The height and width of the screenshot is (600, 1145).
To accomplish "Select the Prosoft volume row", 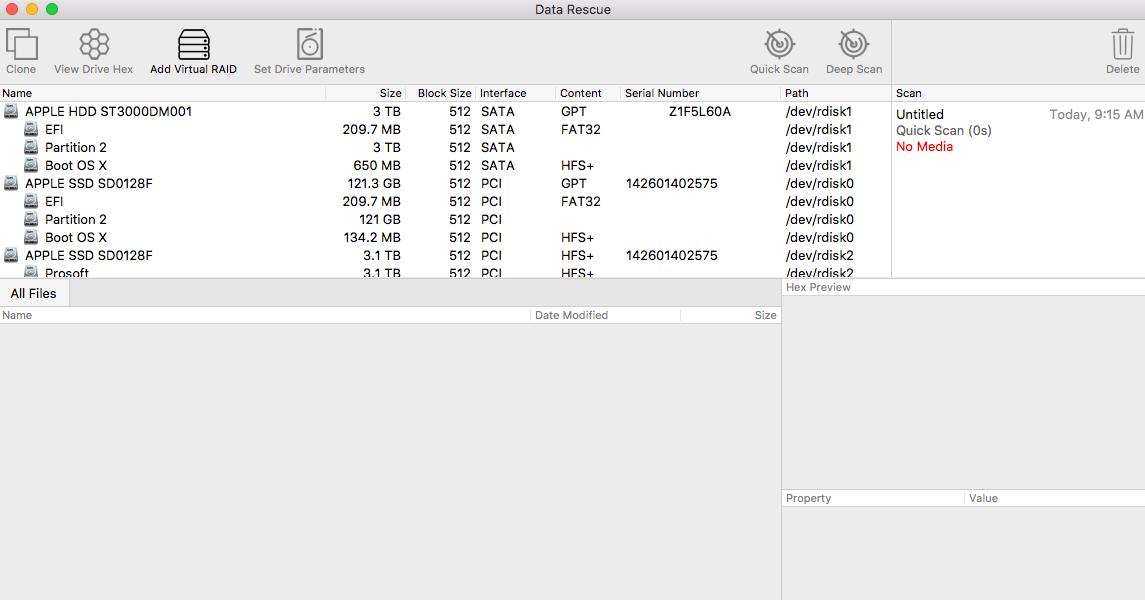I will [x=66, y=273].
